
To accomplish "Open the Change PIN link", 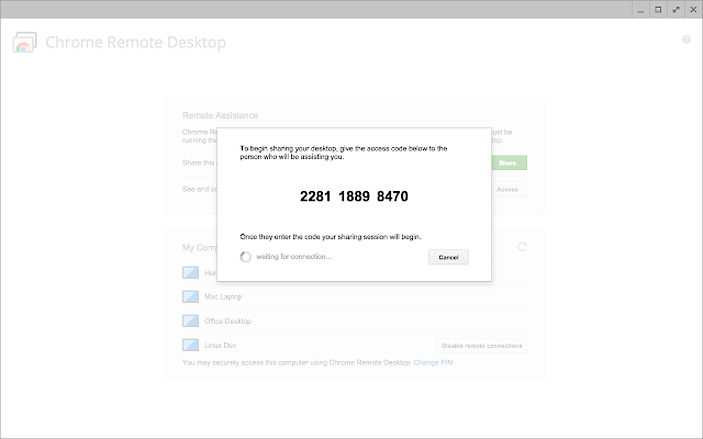I will [x=433, y=363].
